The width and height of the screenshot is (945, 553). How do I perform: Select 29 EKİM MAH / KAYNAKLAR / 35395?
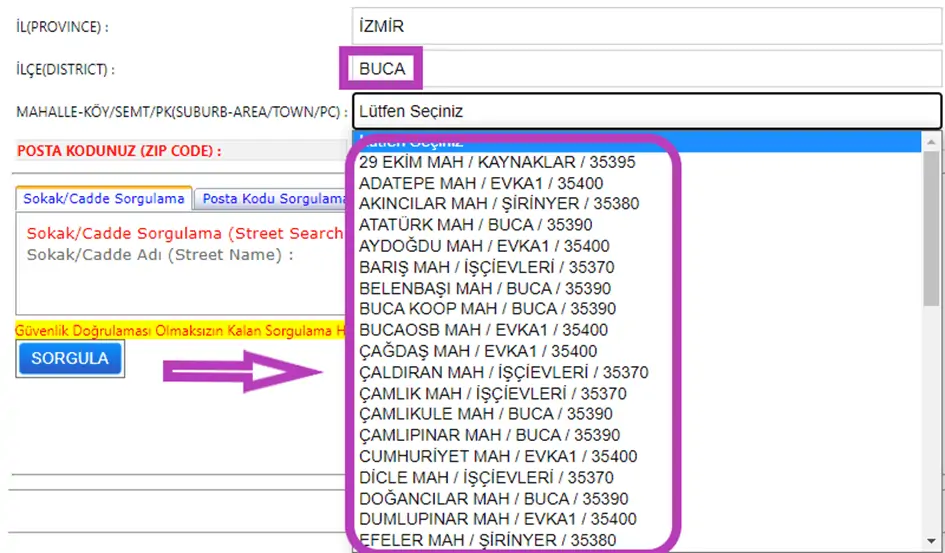pyautogui.click(x=496, y=161)
